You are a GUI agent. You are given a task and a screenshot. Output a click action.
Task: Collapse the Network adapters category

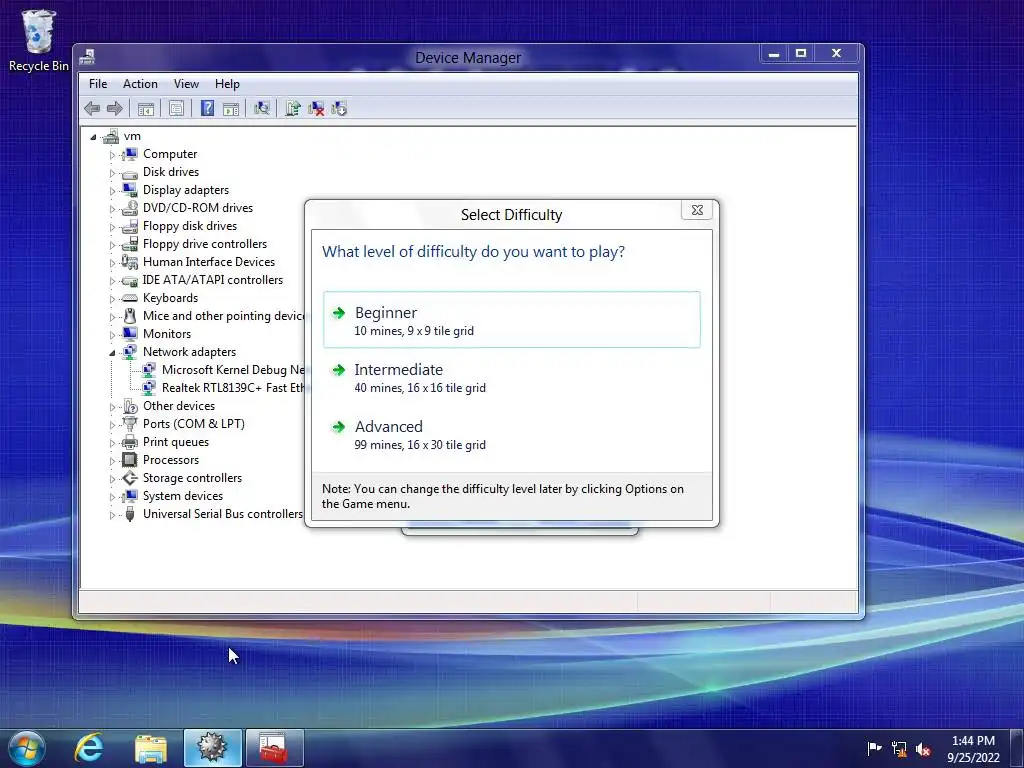(x=112, y=353)
